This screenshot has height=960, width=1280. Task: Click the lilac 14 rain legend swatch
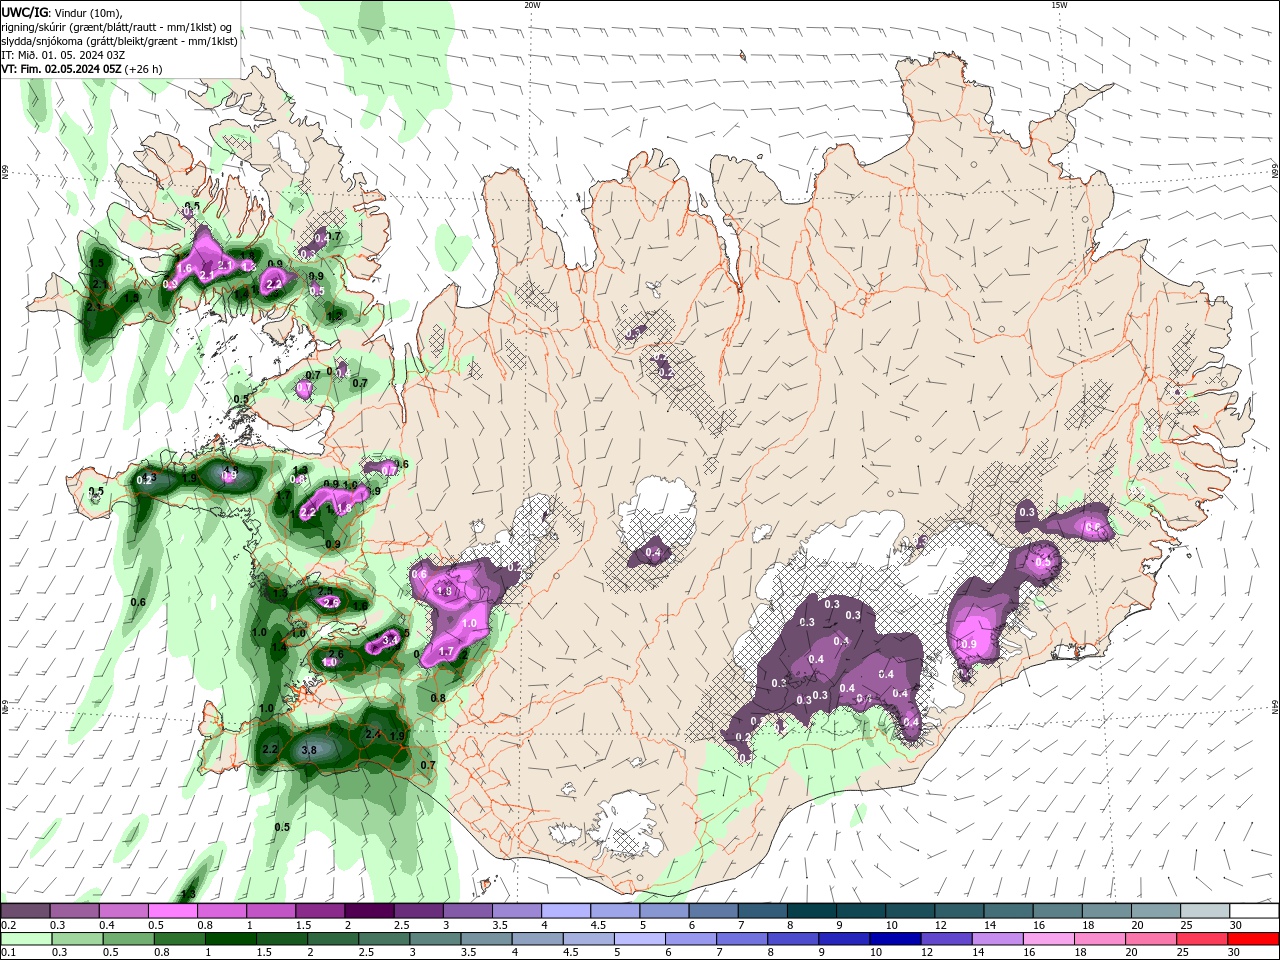pyautogui.click(x=997, y=939)
